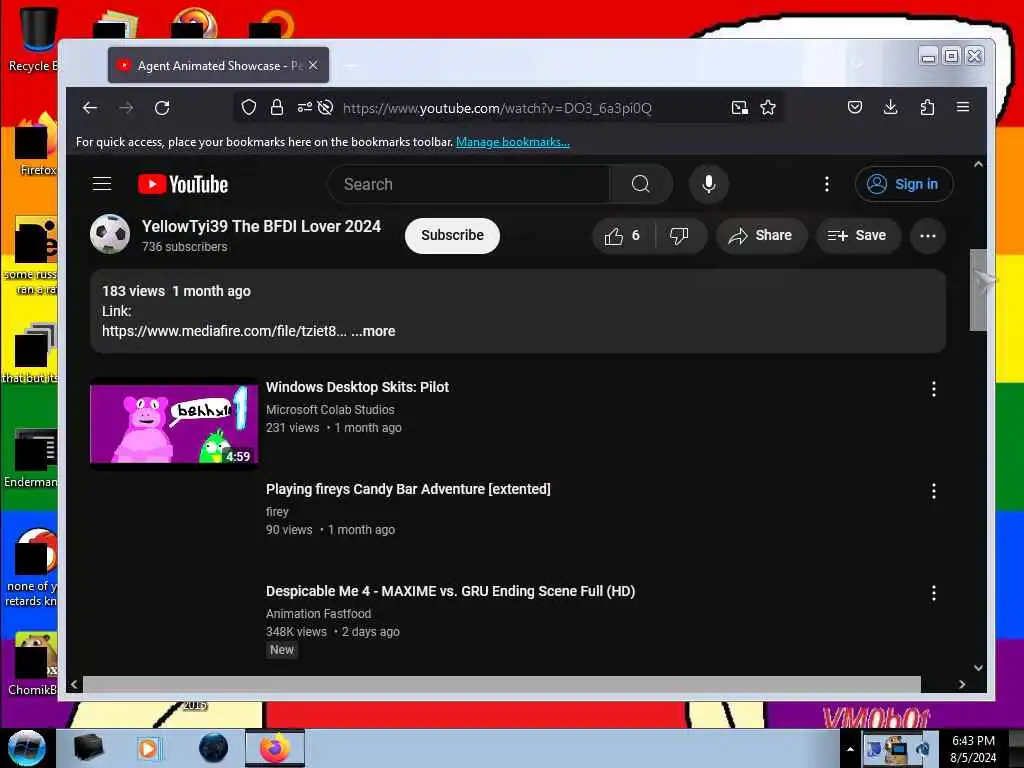Open YouTube settings three-dot menu
1024x768 pixels.
pyautogui.click(x=827, y=184)
